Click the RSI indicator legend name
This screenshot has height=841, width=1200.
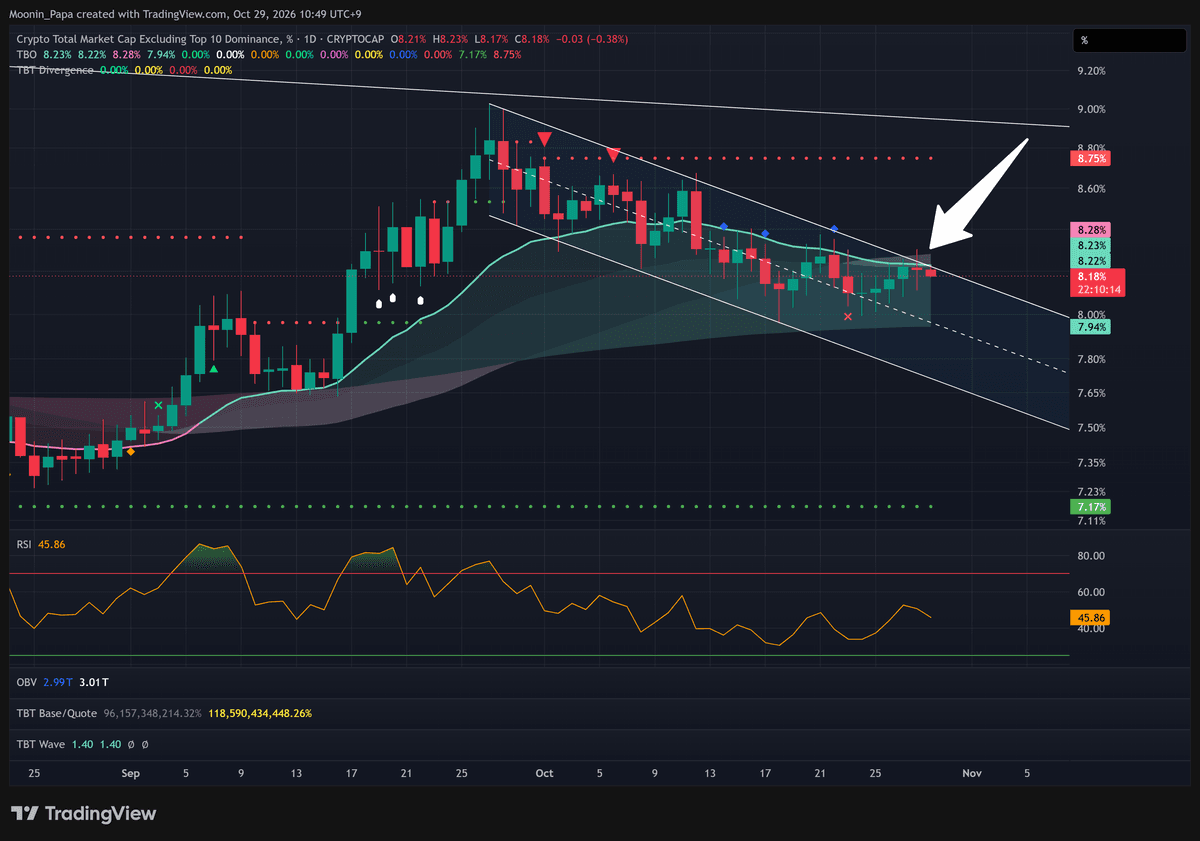[x=24, y=544]
